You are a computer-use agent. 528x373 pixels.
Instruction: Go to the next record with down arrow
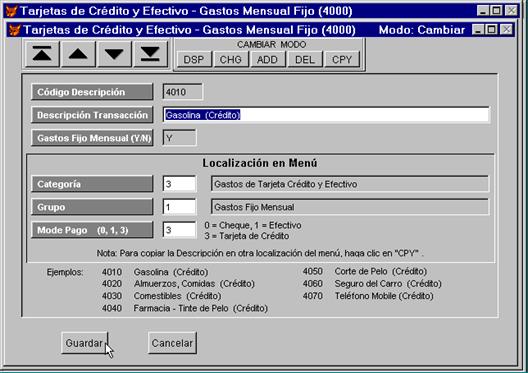point(114,54)
